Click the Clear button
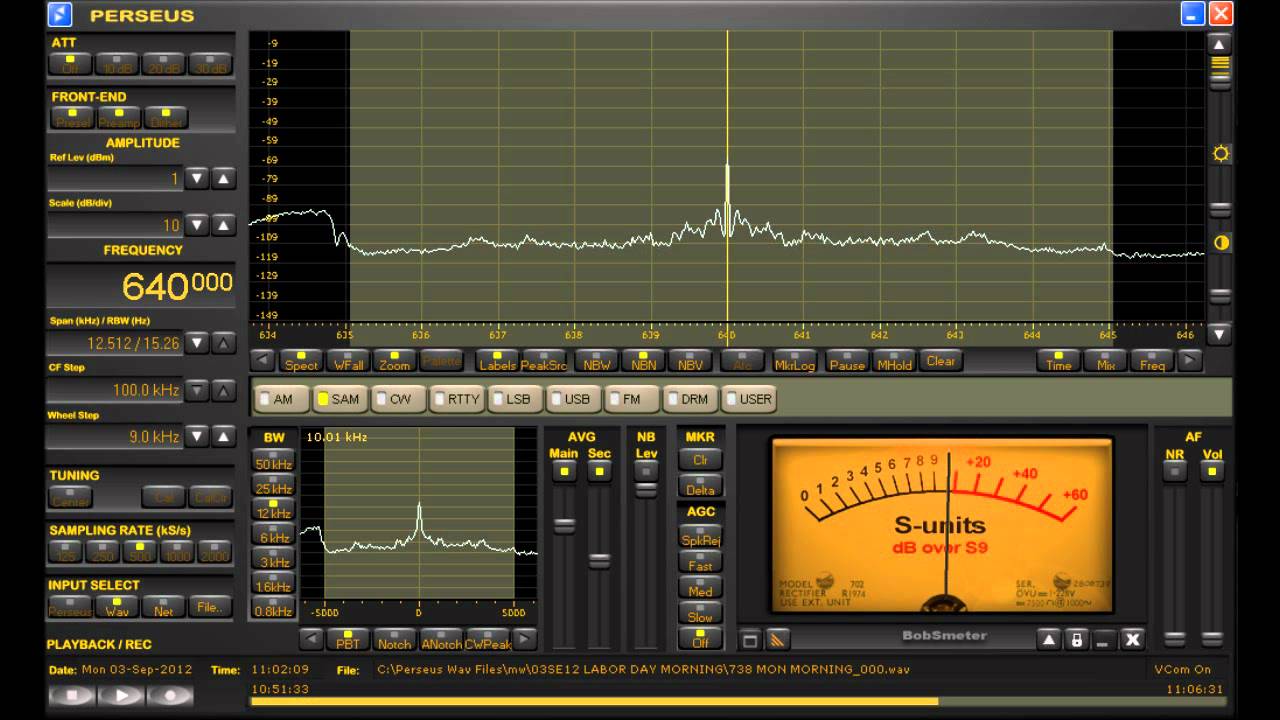 pos(941,361)
